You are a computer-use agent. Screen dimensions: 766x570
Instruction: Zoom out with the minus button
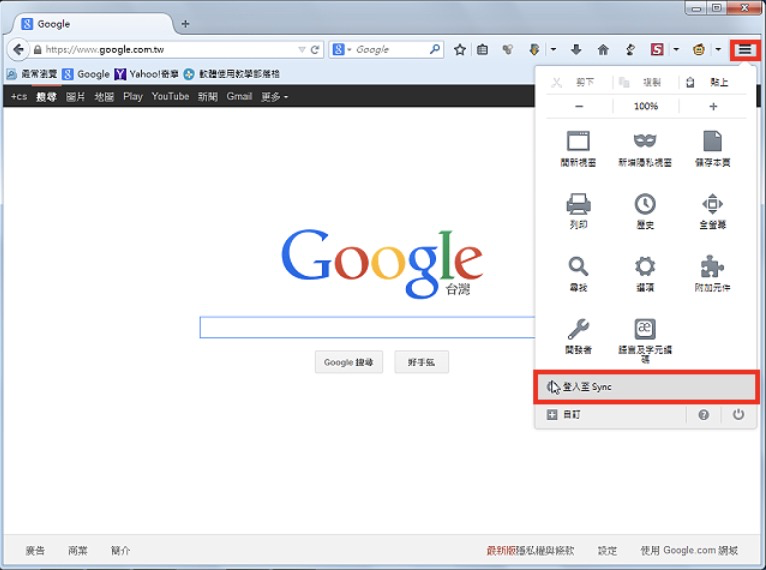pyautogui.click(x=579, y=106)
